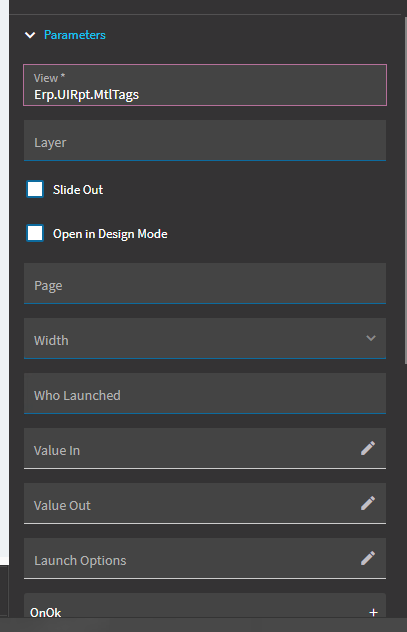
Task: Edit Launch Options via pencil icon
Action: click(368, 558)
